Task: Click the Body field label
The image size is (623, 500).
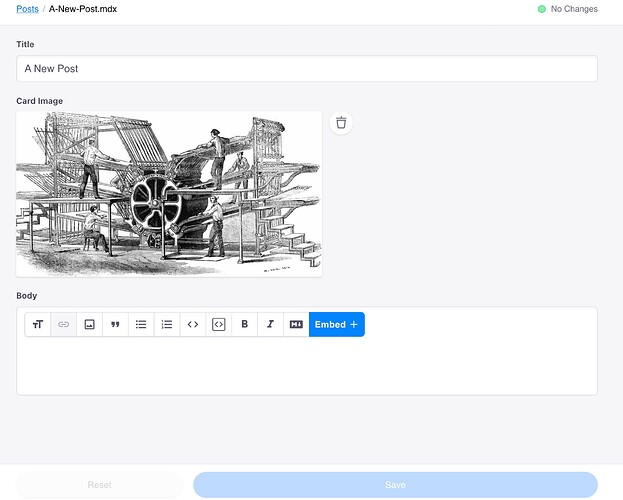Action: 27,296
